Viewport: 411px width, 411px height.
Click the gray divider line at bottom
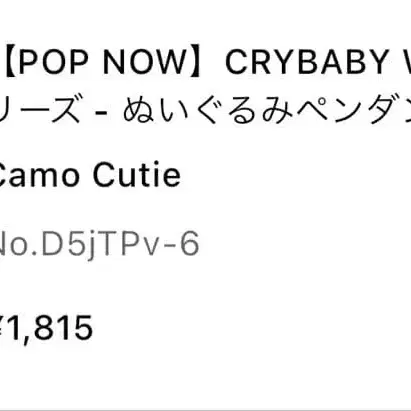205,410
